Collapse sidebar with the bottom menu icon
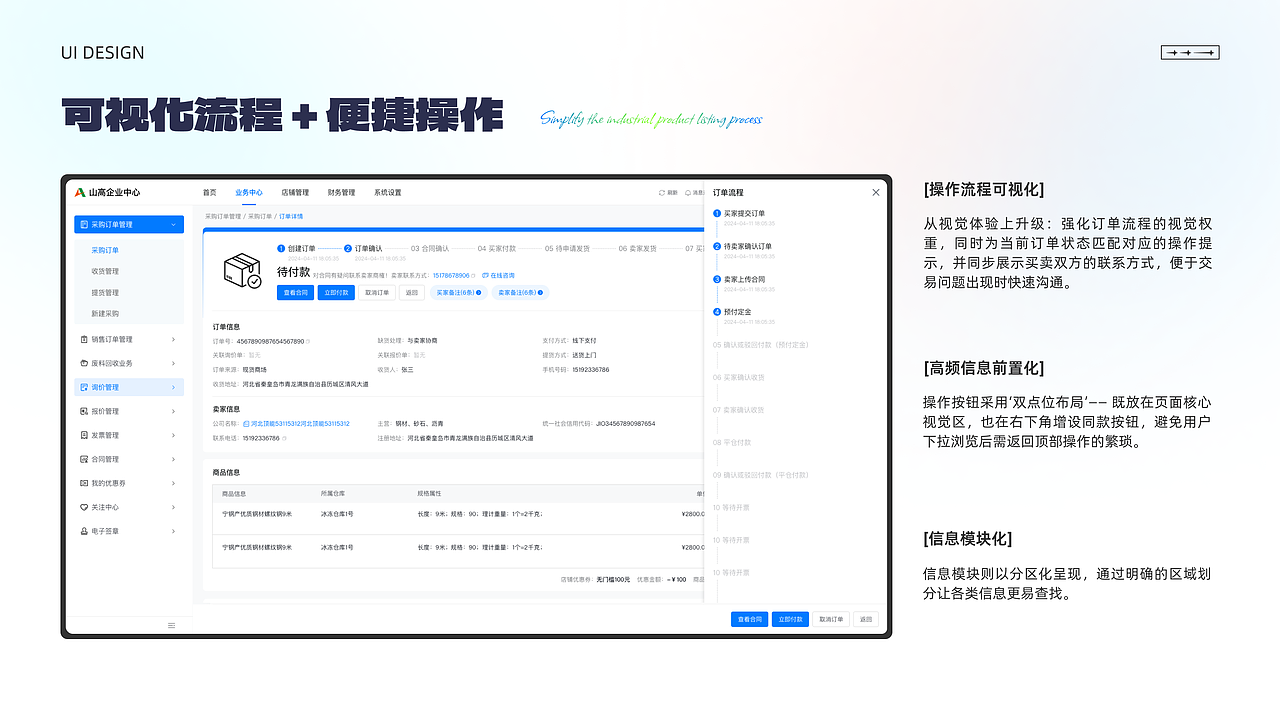This screenshot has height=720, width=1280. [171, 625]
